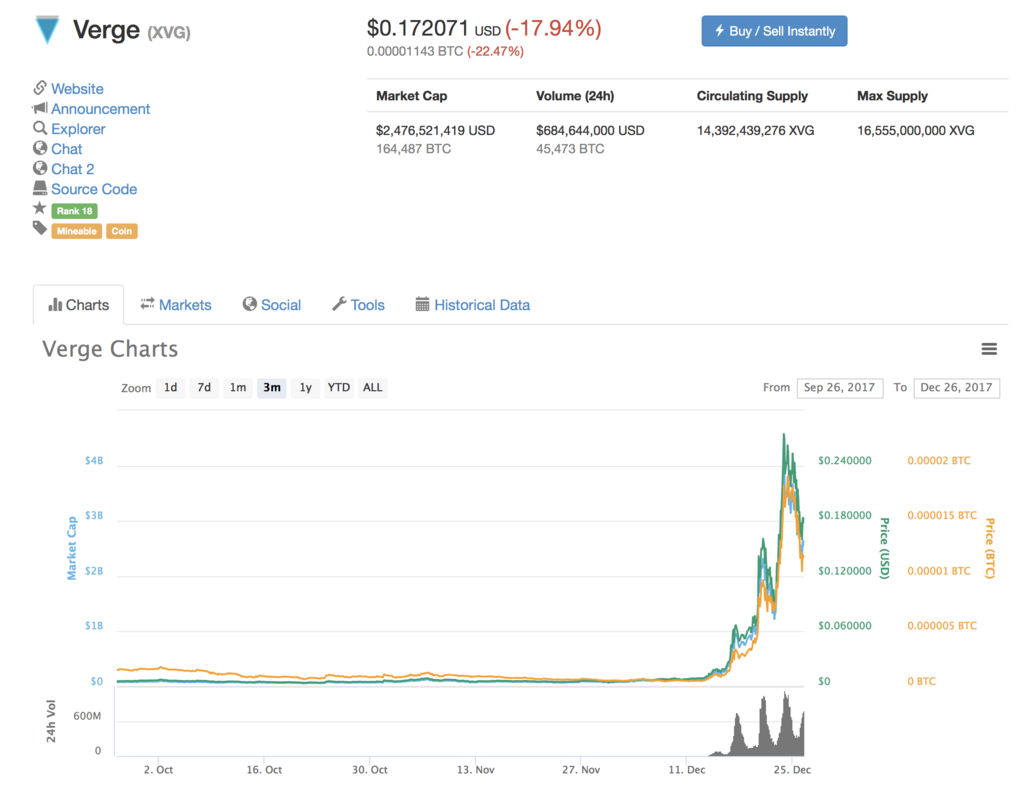Open the chart hamburger menu icon

pos(989,349)
